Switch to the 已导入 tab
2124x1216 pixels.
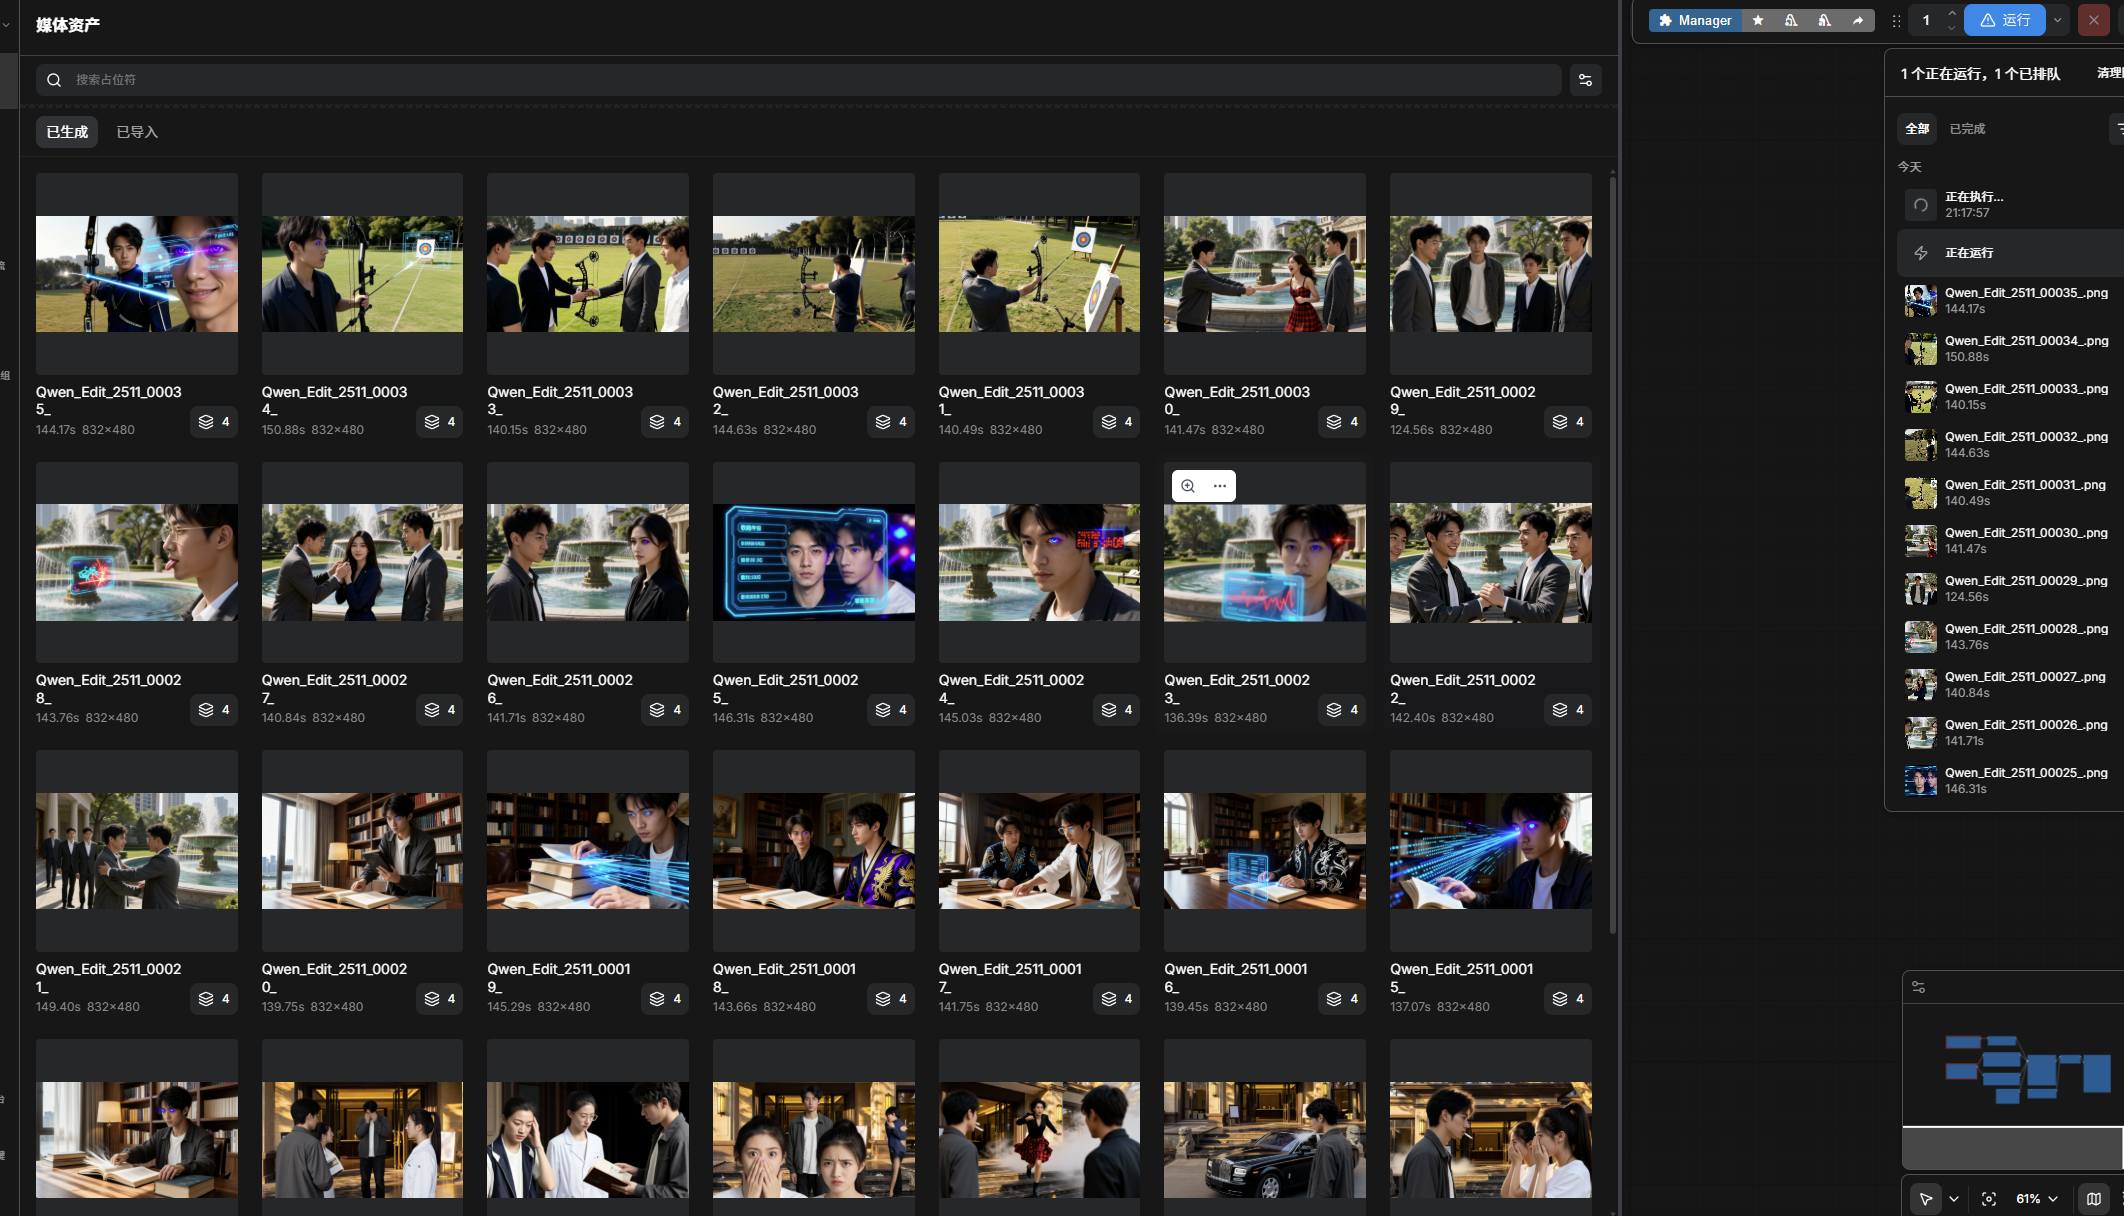tap(137, 132)
